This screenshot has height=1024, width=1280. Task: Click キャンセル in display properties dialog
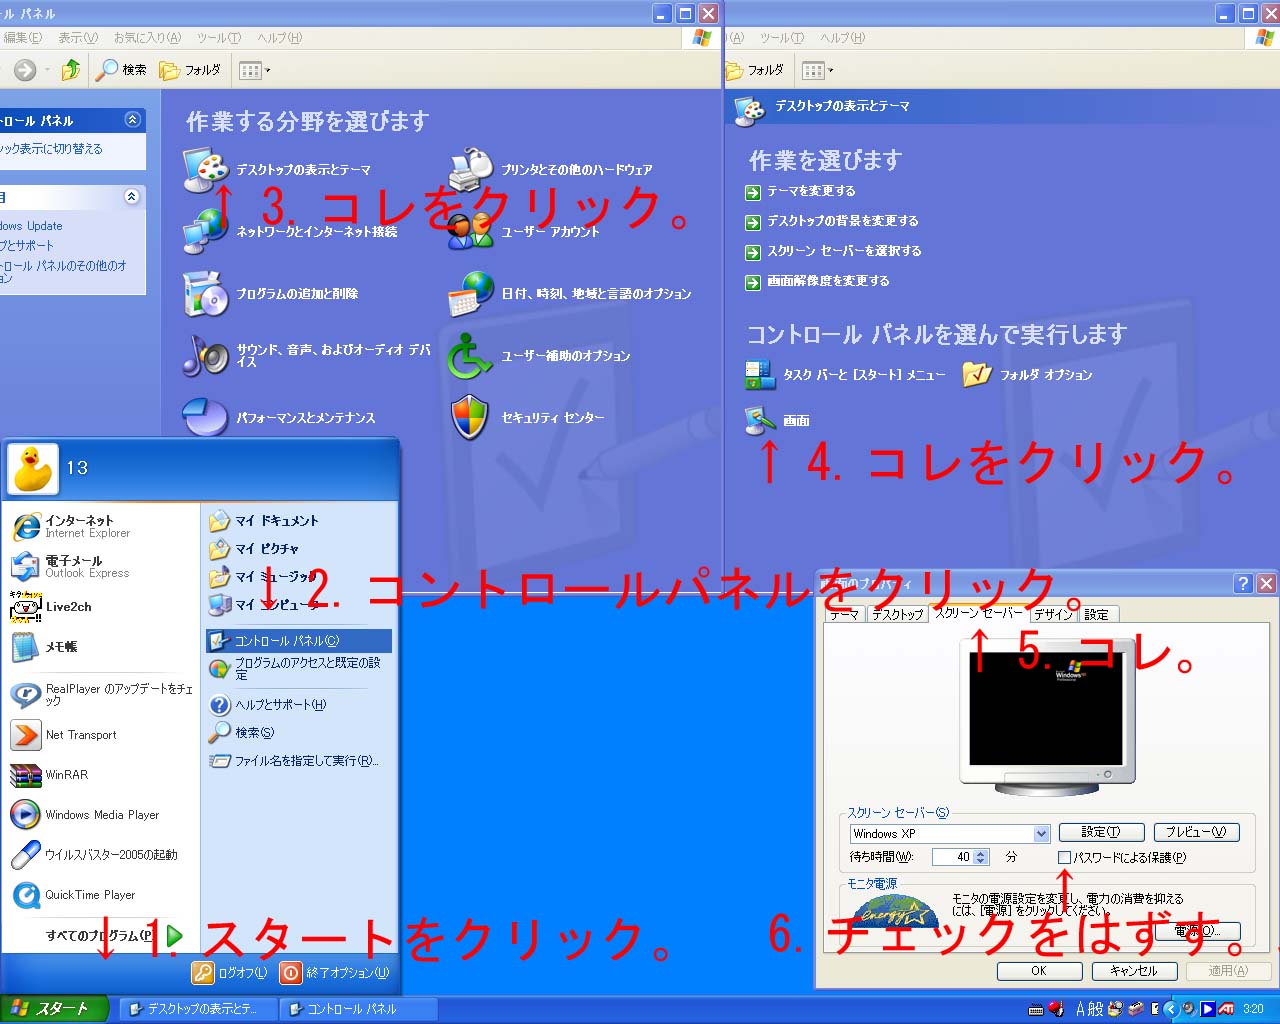[1133, 971]
